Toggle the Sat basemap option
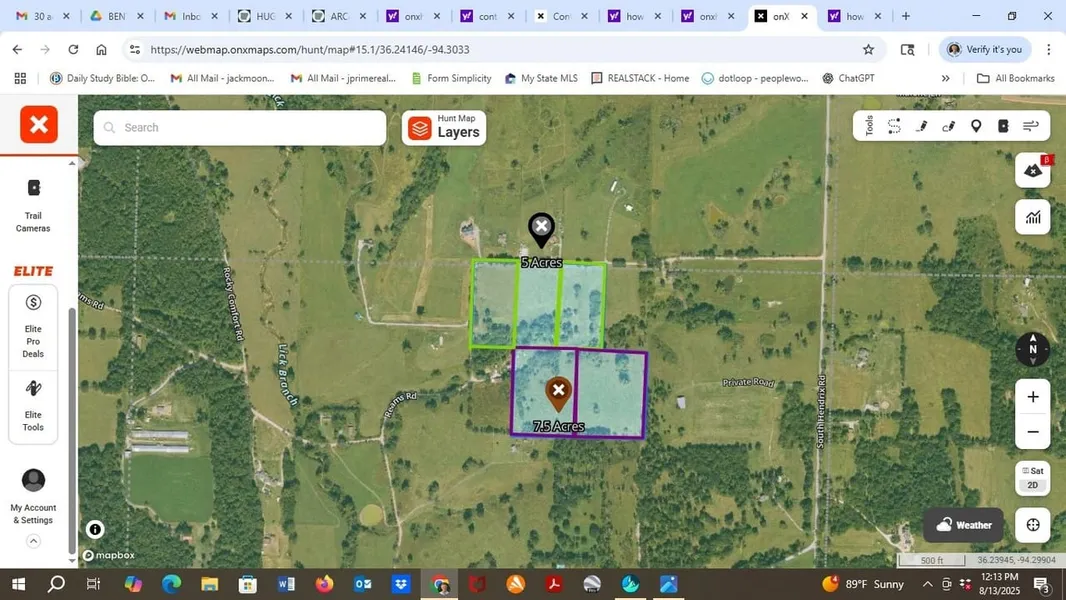 [1033, 471]
